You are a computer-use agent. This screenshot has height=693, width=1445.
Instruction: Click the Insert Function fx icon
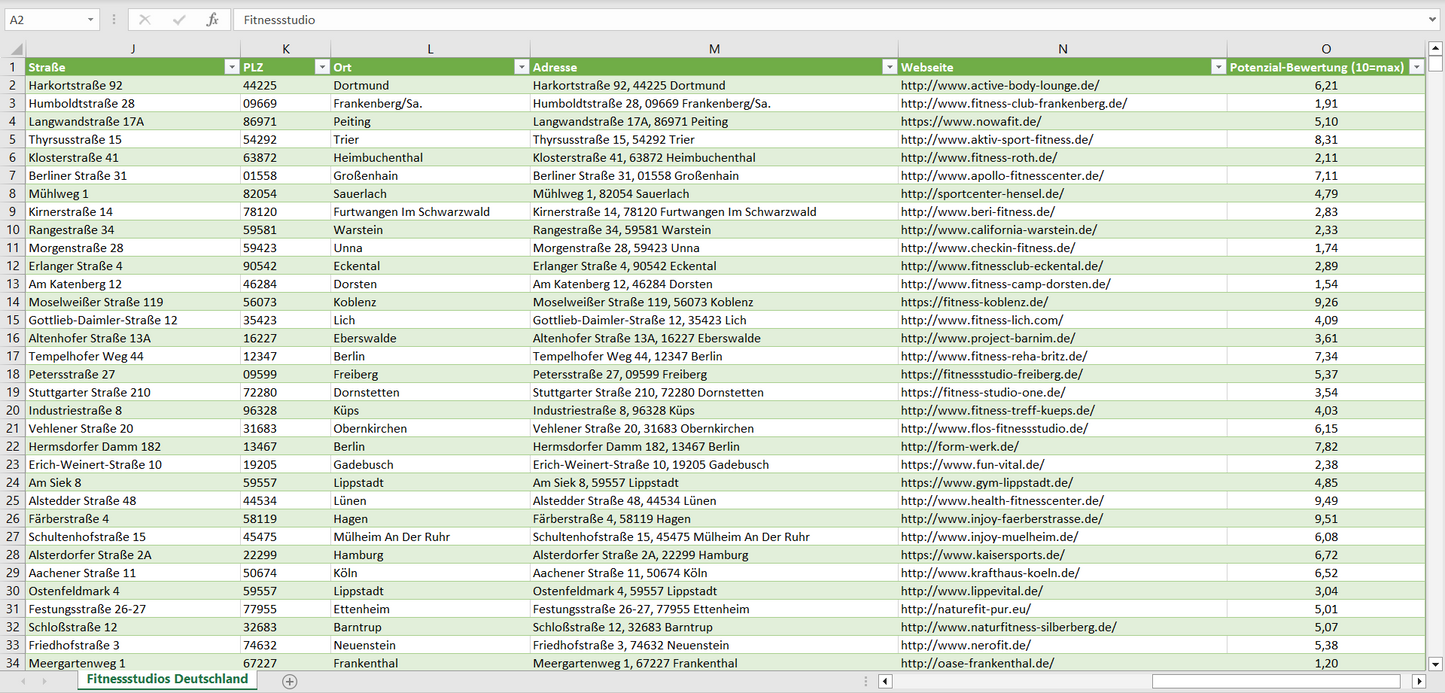(x=212, y=20)
